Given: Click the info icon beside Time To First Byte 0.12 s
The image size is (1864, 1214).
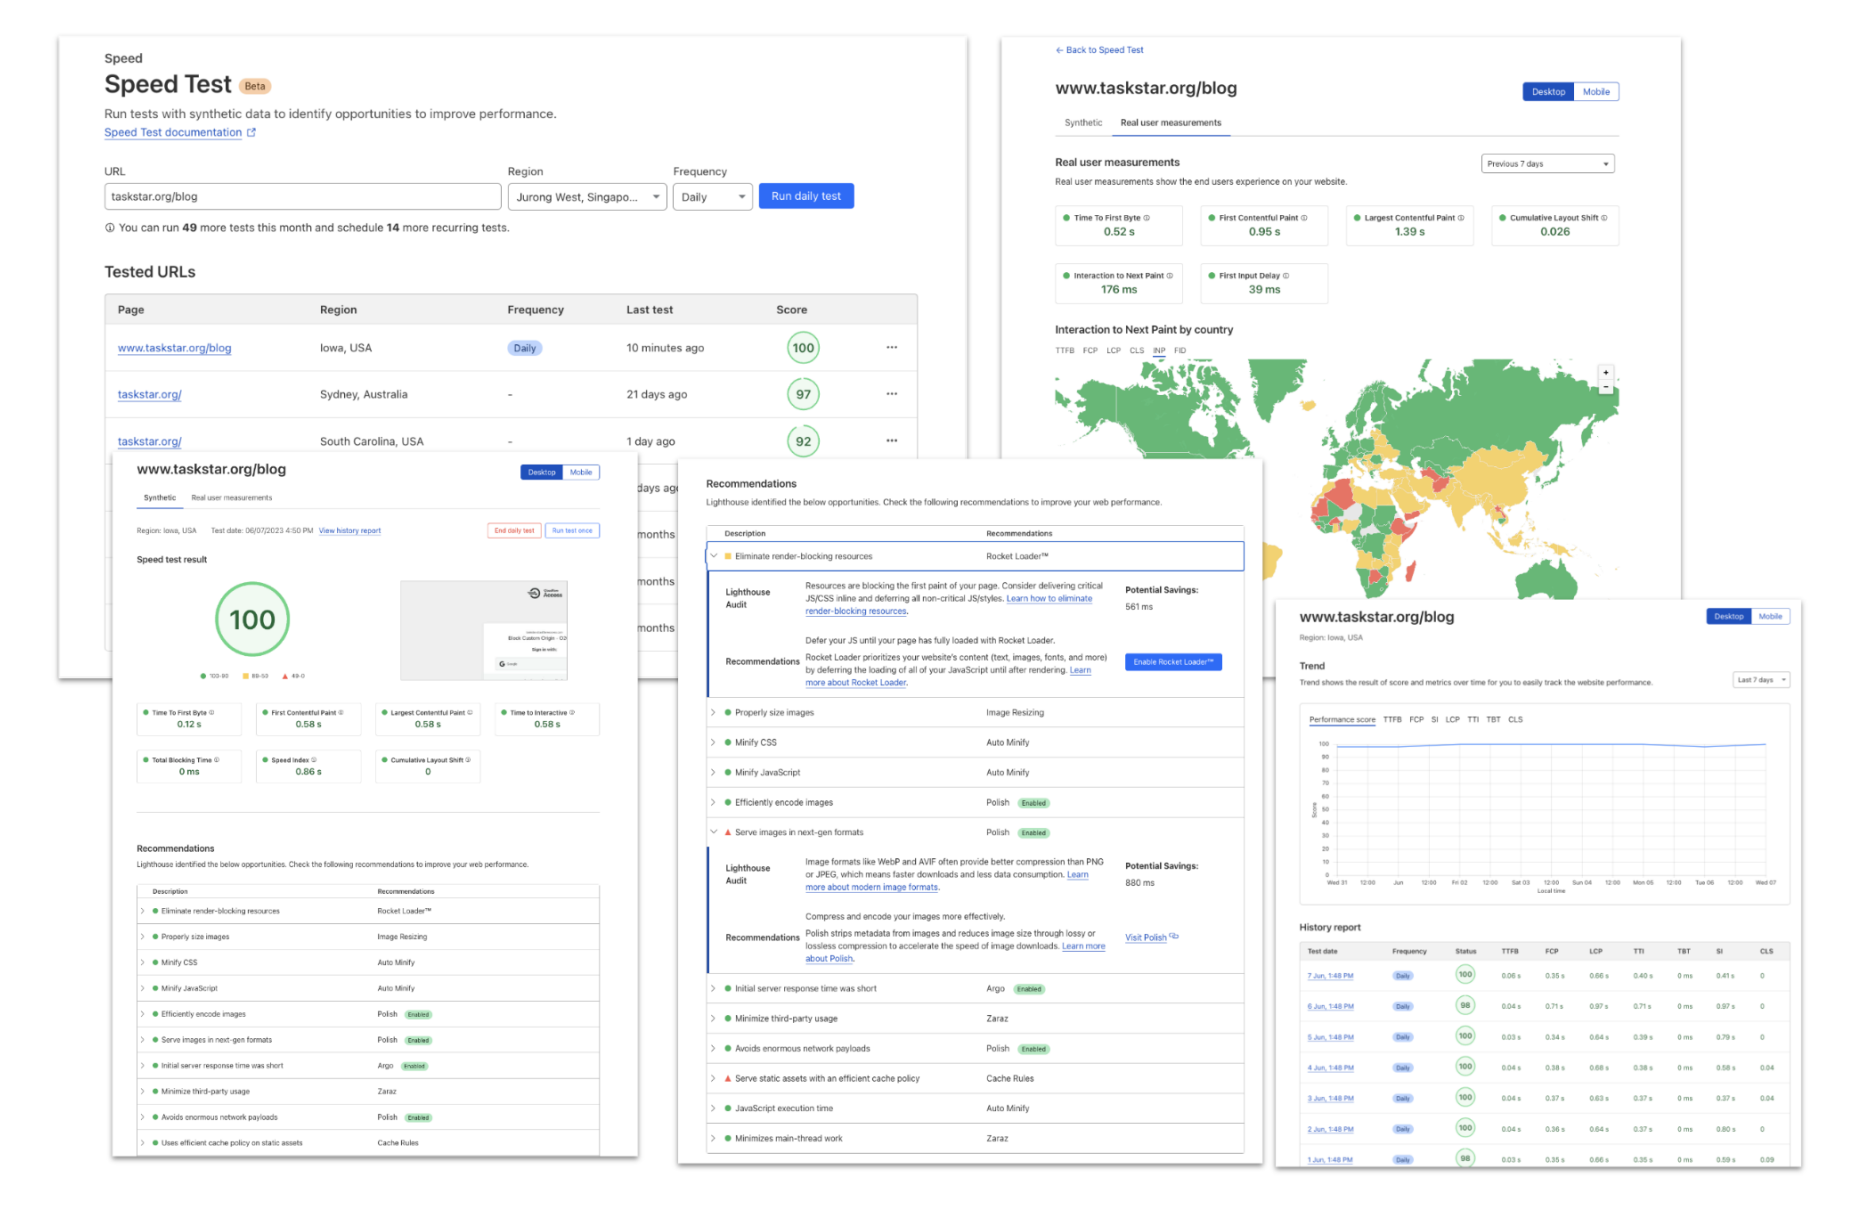Looking at the screenshot, I should tap(212, 713).
